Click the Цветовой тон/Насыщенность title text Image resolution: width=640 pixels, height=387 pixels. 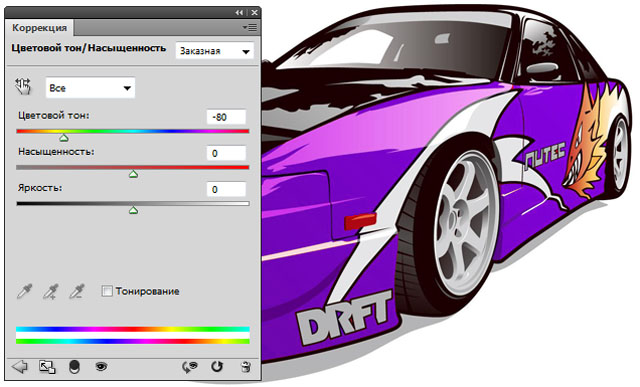[x=89, y=48]
